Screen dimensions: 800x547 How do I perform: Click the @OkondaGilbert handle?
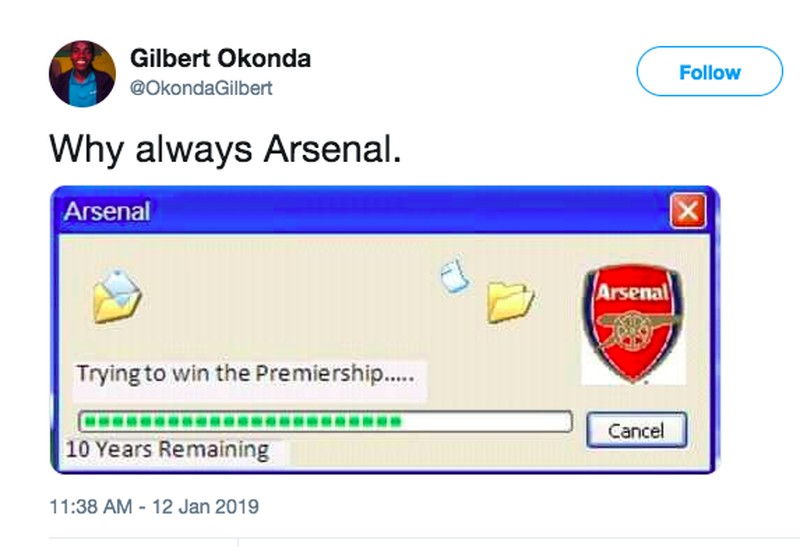coord(201,88)
